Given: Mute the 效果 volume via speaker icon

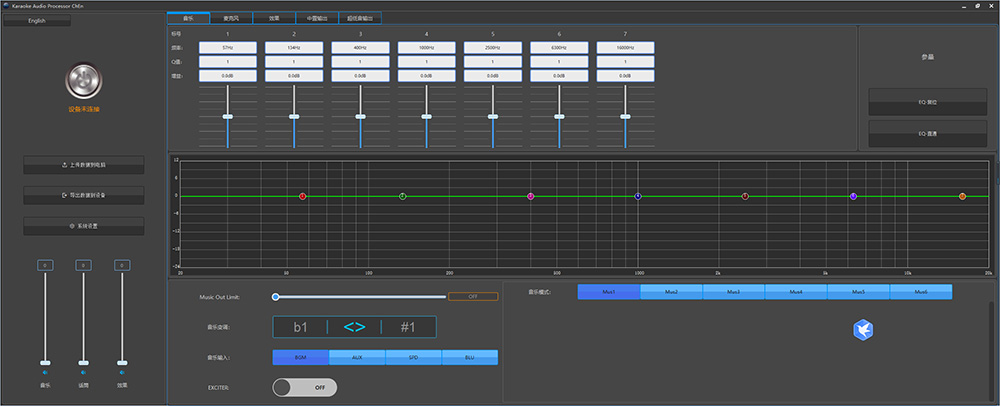Looking at the screenshot, I should click(x=121, y=372).
